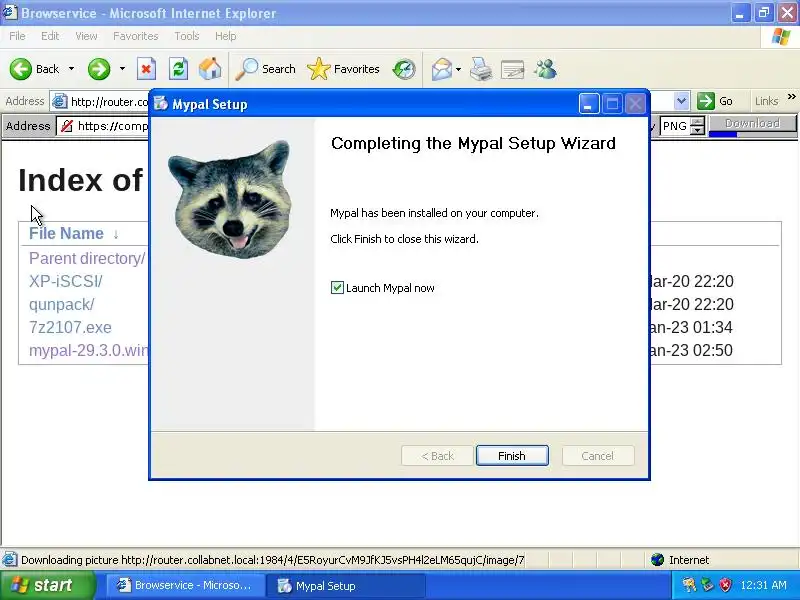Open the Help menu
800x600 pixels.
[226, 36]
